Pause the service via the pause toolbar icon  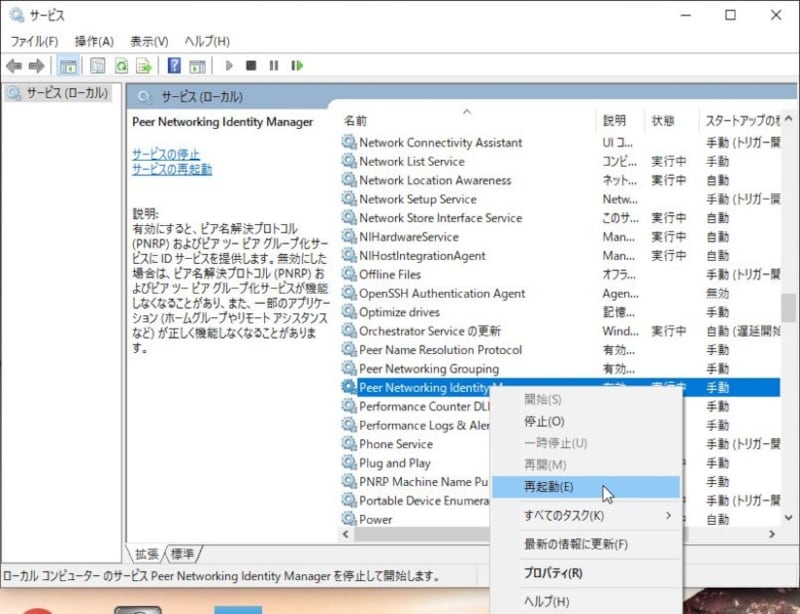274,66
